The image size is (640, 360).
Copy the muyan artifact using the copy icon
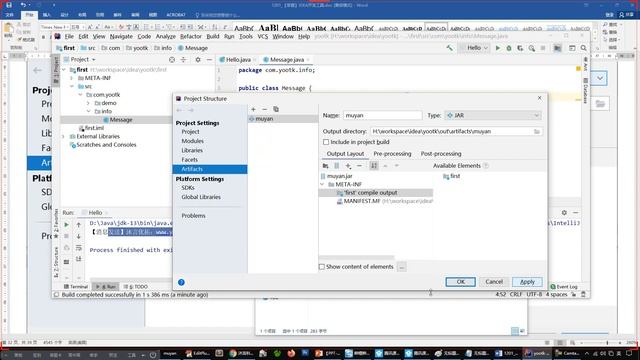coord(276,109)
